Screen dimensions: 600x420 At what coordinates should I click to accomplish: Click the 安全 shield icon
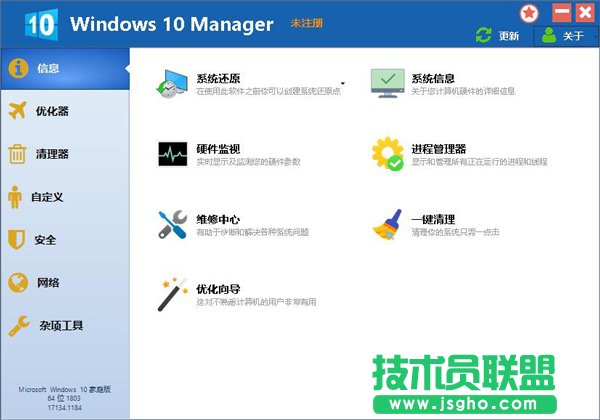[x=16, y=240]
